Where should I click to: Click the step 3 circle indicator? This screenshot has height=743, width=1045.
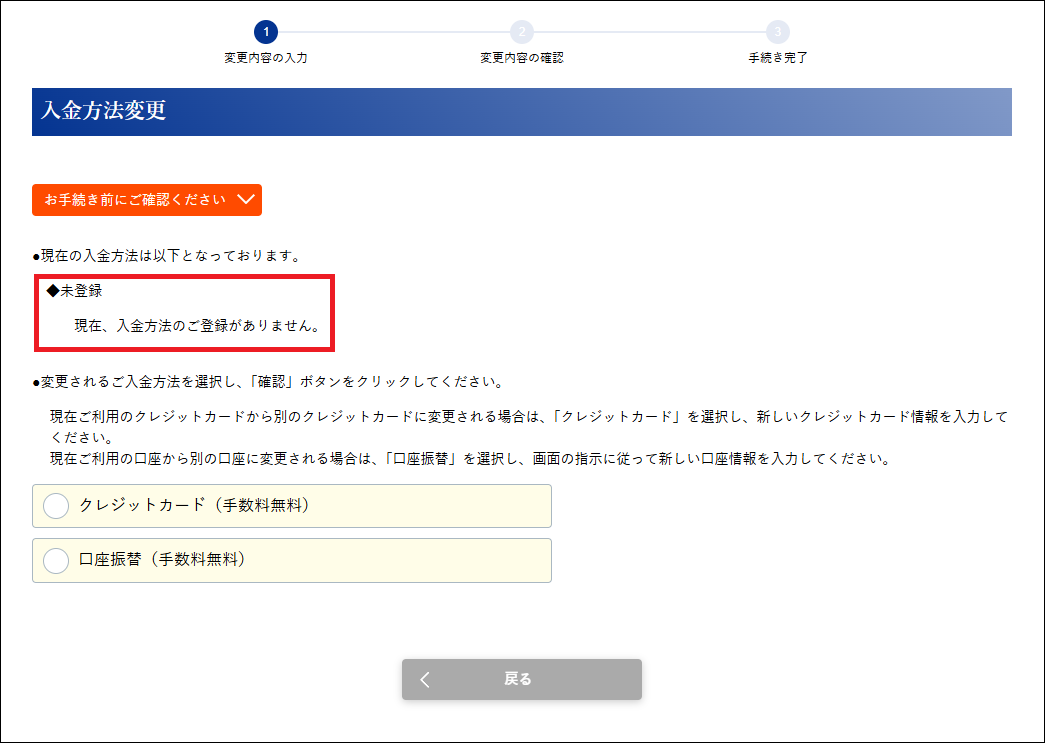click(777, 32)
